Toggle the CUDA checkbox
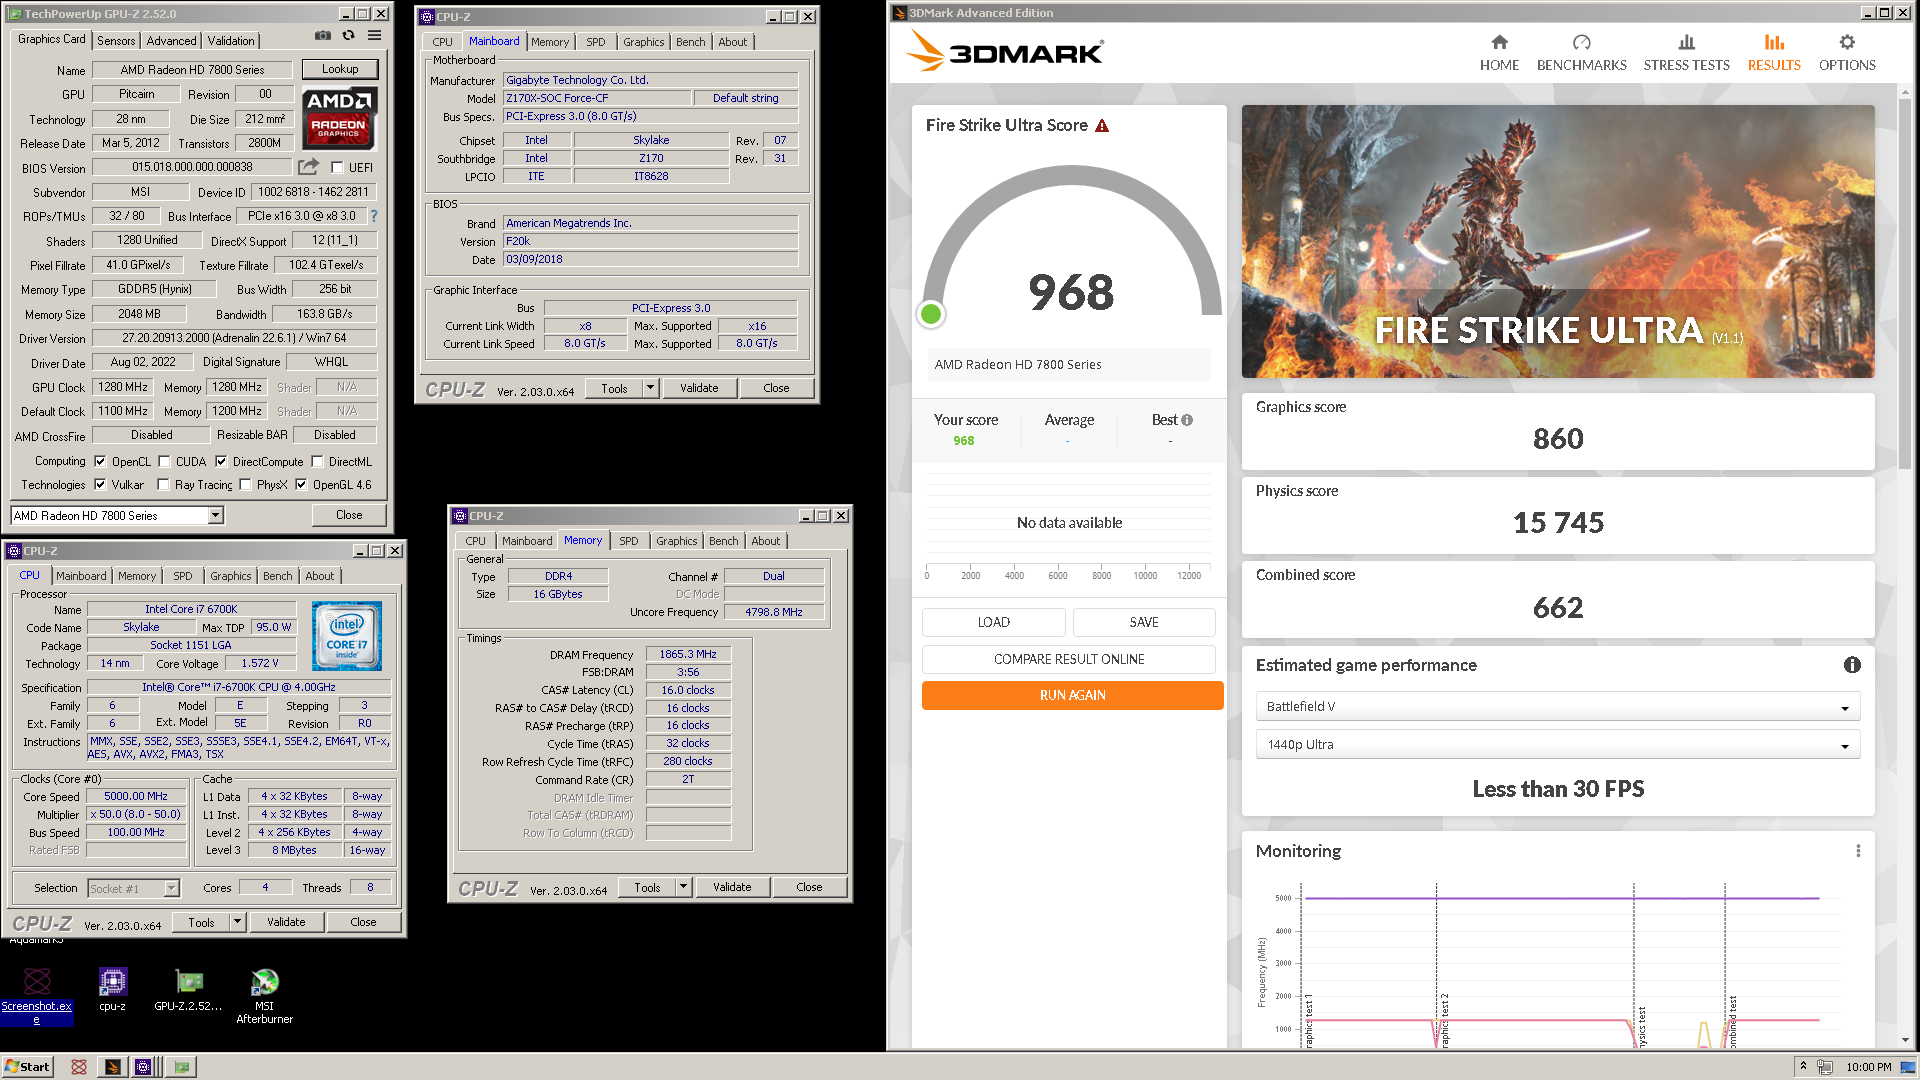 pyautogui.click(x=164, y=461)
